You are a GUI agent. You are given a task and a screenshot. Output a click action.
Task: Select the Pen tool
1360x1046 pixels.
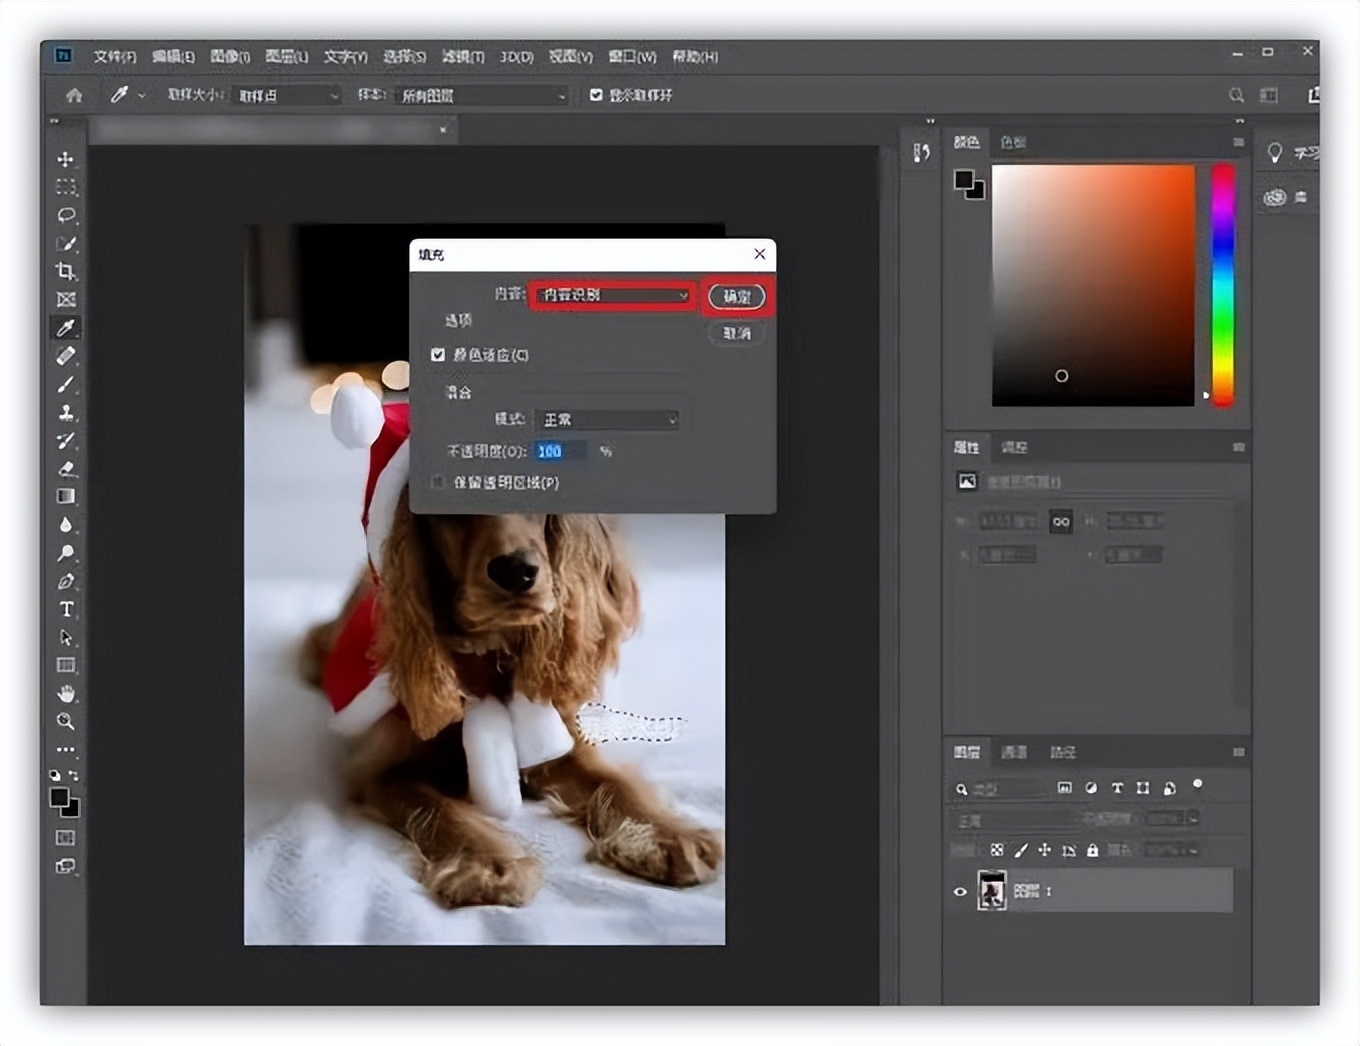[66, 581]
